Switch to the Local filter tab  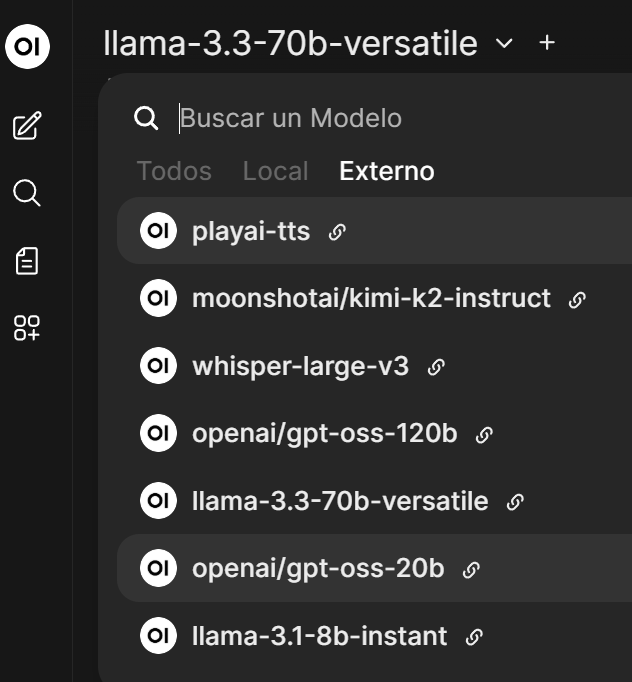click(275, 171)
